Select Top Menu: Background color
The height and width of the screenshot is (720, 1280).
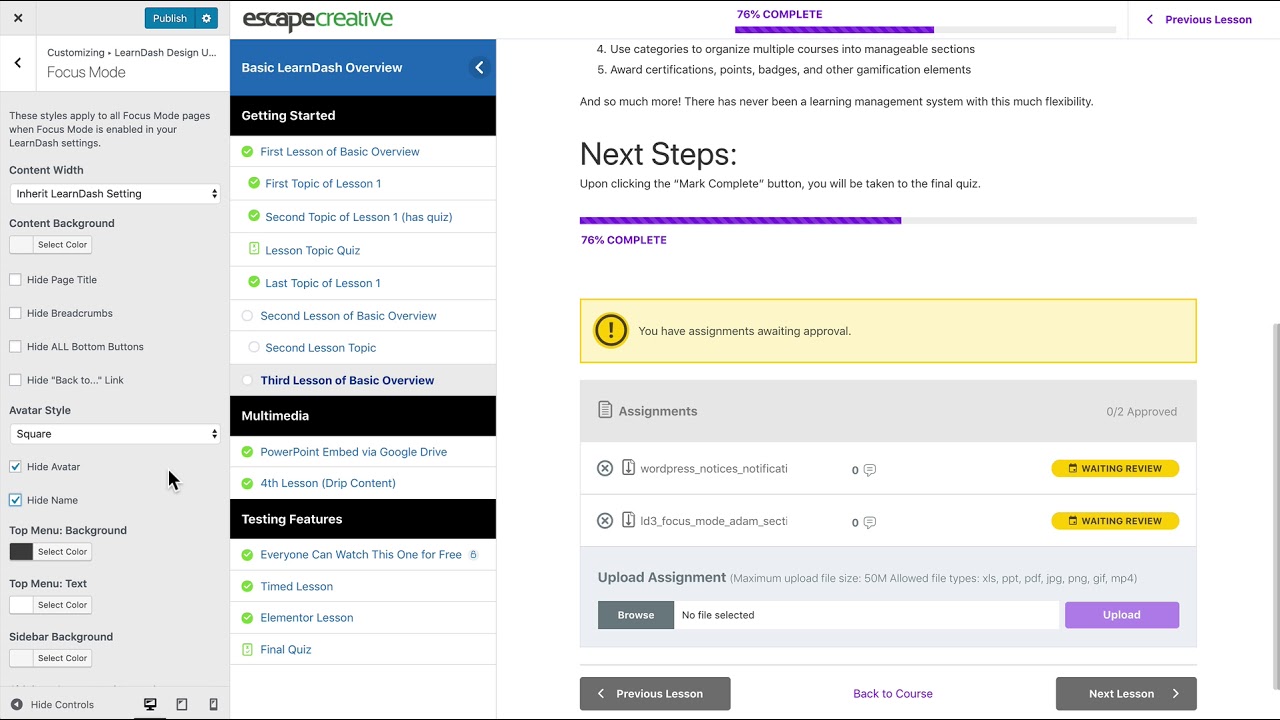point(50,552)
